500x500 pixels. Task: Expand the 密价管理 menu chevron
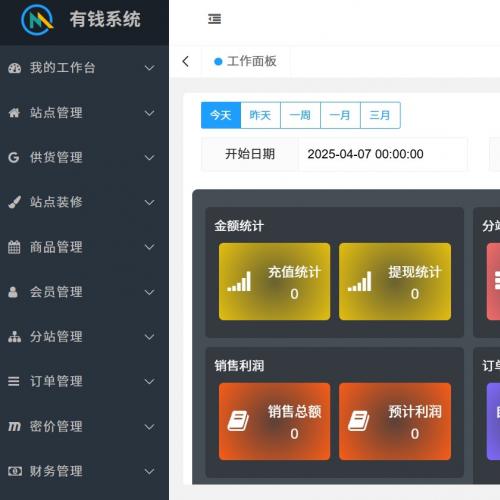[149, 427]
